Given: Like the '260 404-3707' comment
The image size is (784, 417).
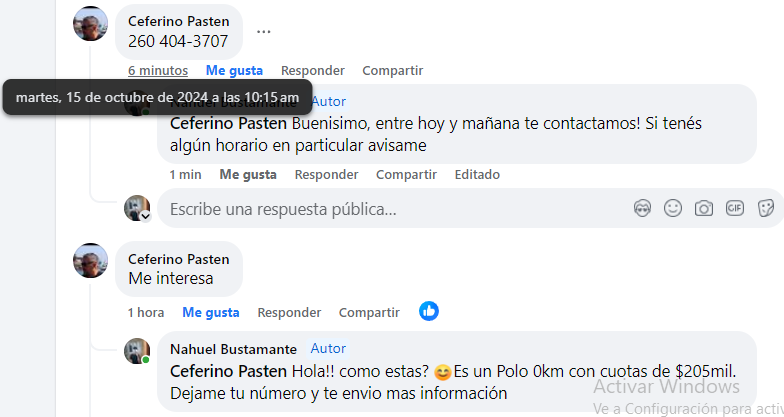Looking at the screenshot, I should coord(234,70).
